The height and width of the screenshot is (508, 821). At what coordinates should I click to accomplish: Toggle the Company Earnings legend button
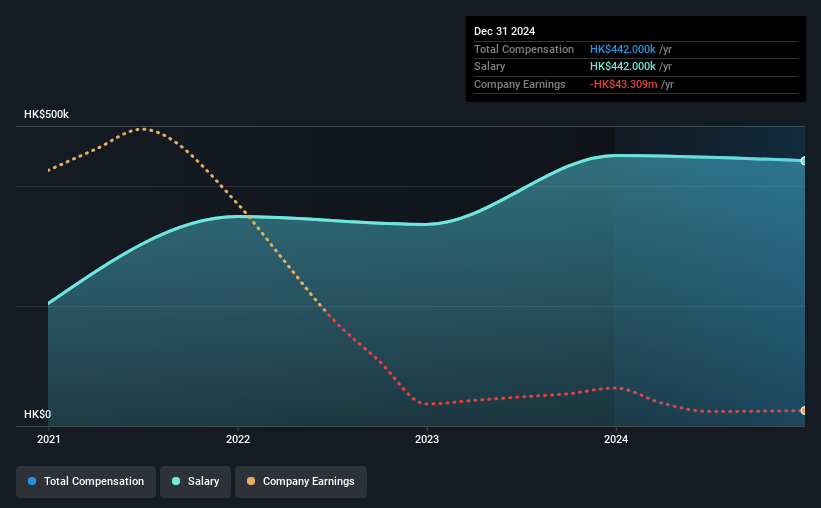[301, 481]
